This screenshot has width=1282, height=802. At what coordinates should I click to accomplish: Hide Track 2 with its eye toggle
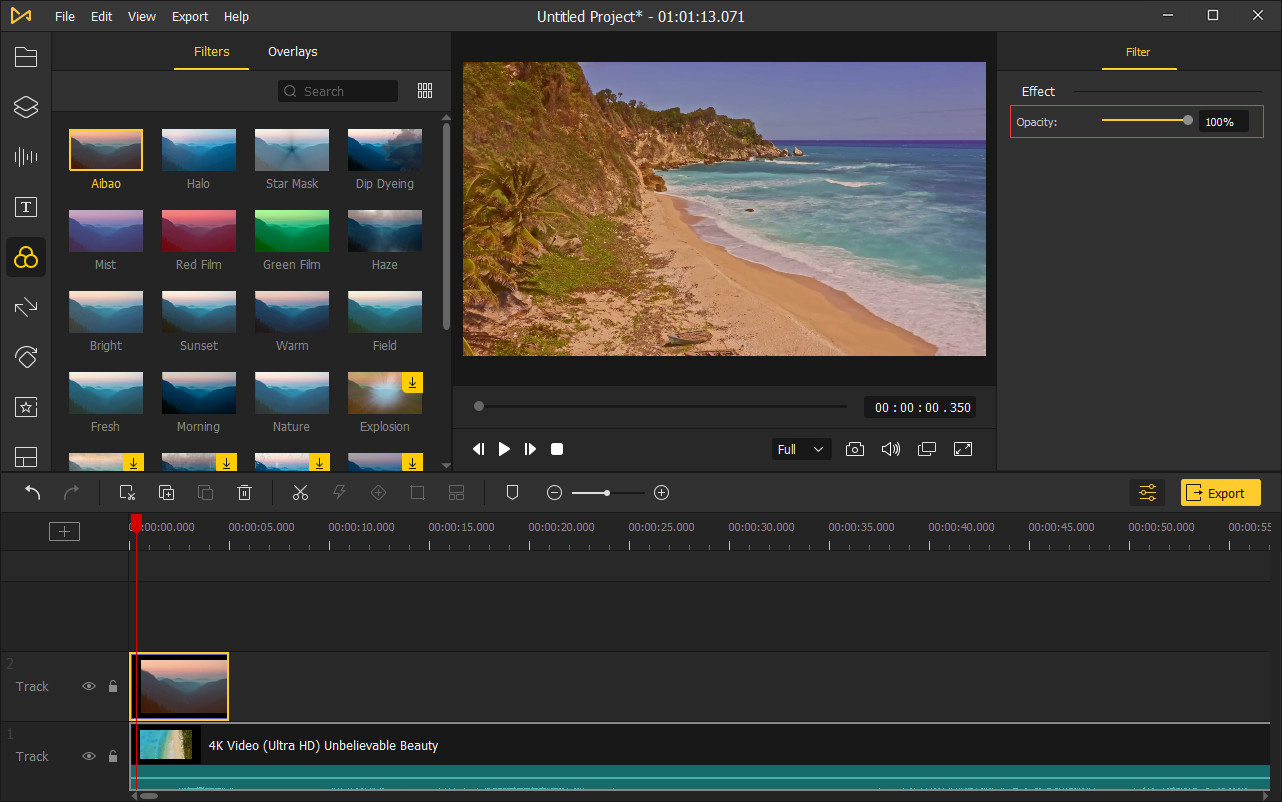(89, 686)
